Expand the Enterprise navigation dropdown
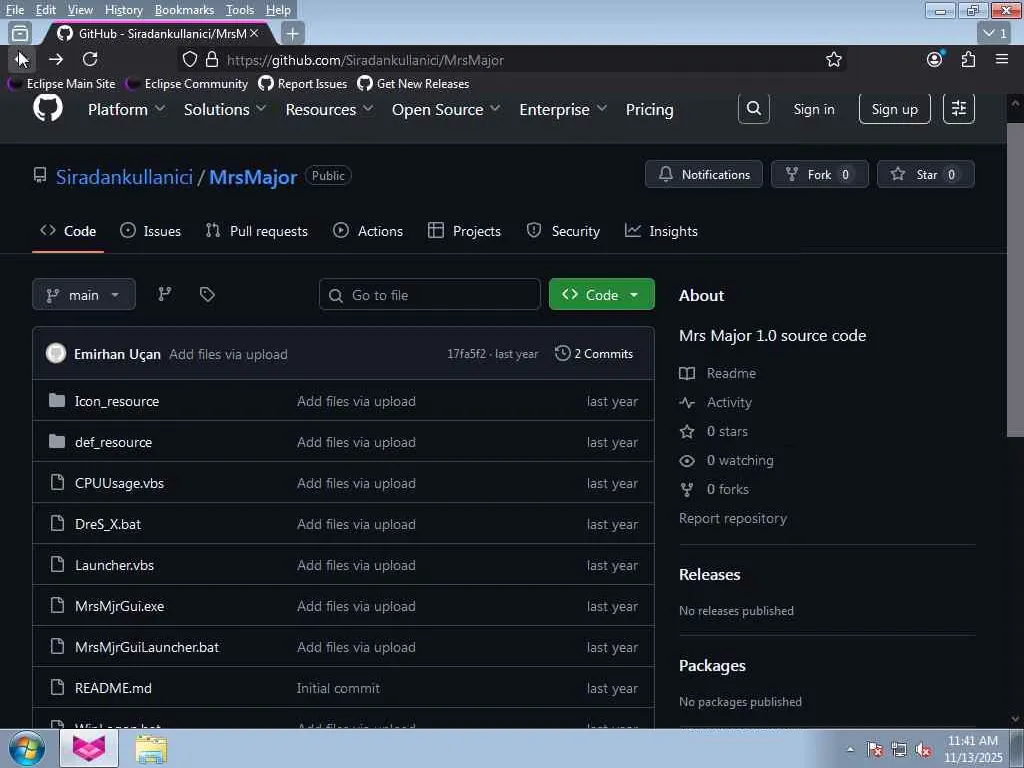Image resolution: width=1024 pixels, height=768 pixels. 563,109
